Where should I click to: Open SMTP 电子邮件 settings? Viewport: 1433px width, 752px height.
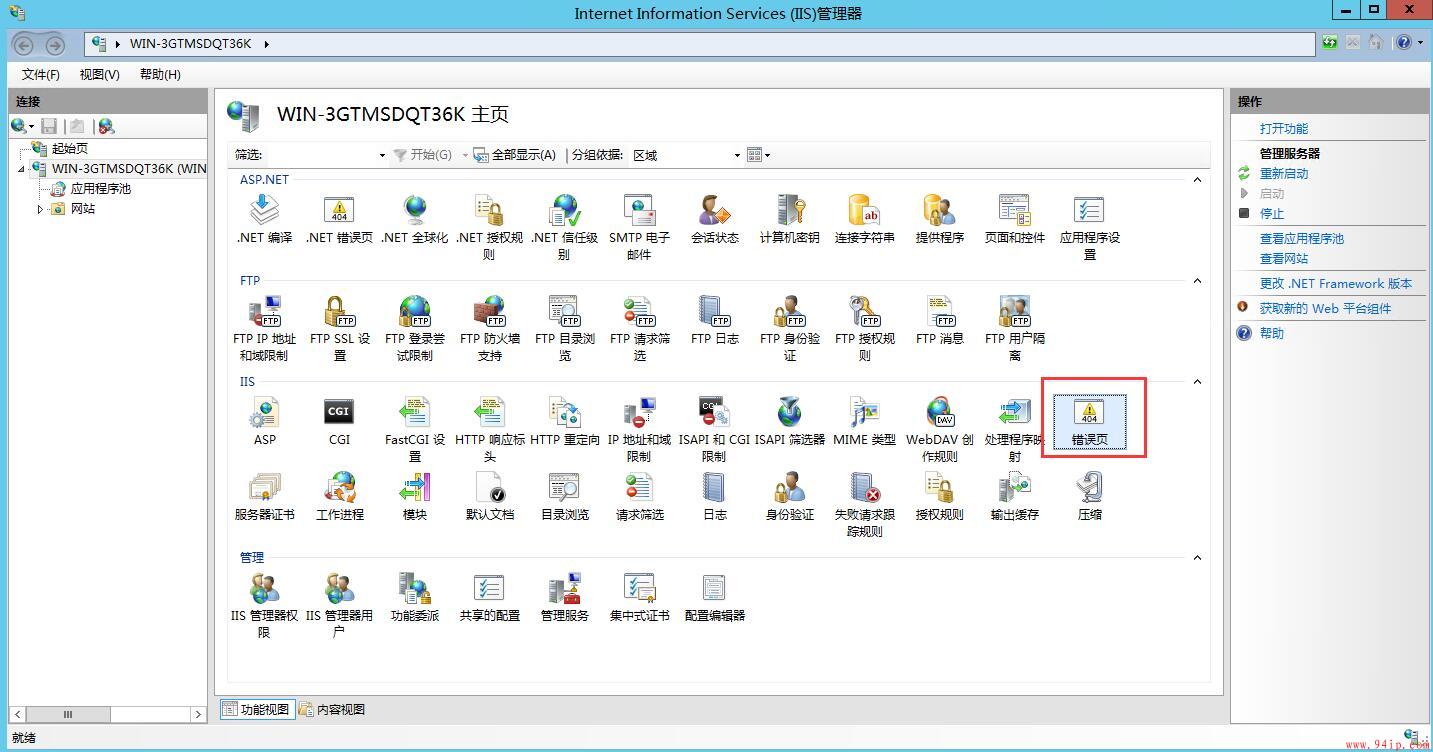coord(639,227)
